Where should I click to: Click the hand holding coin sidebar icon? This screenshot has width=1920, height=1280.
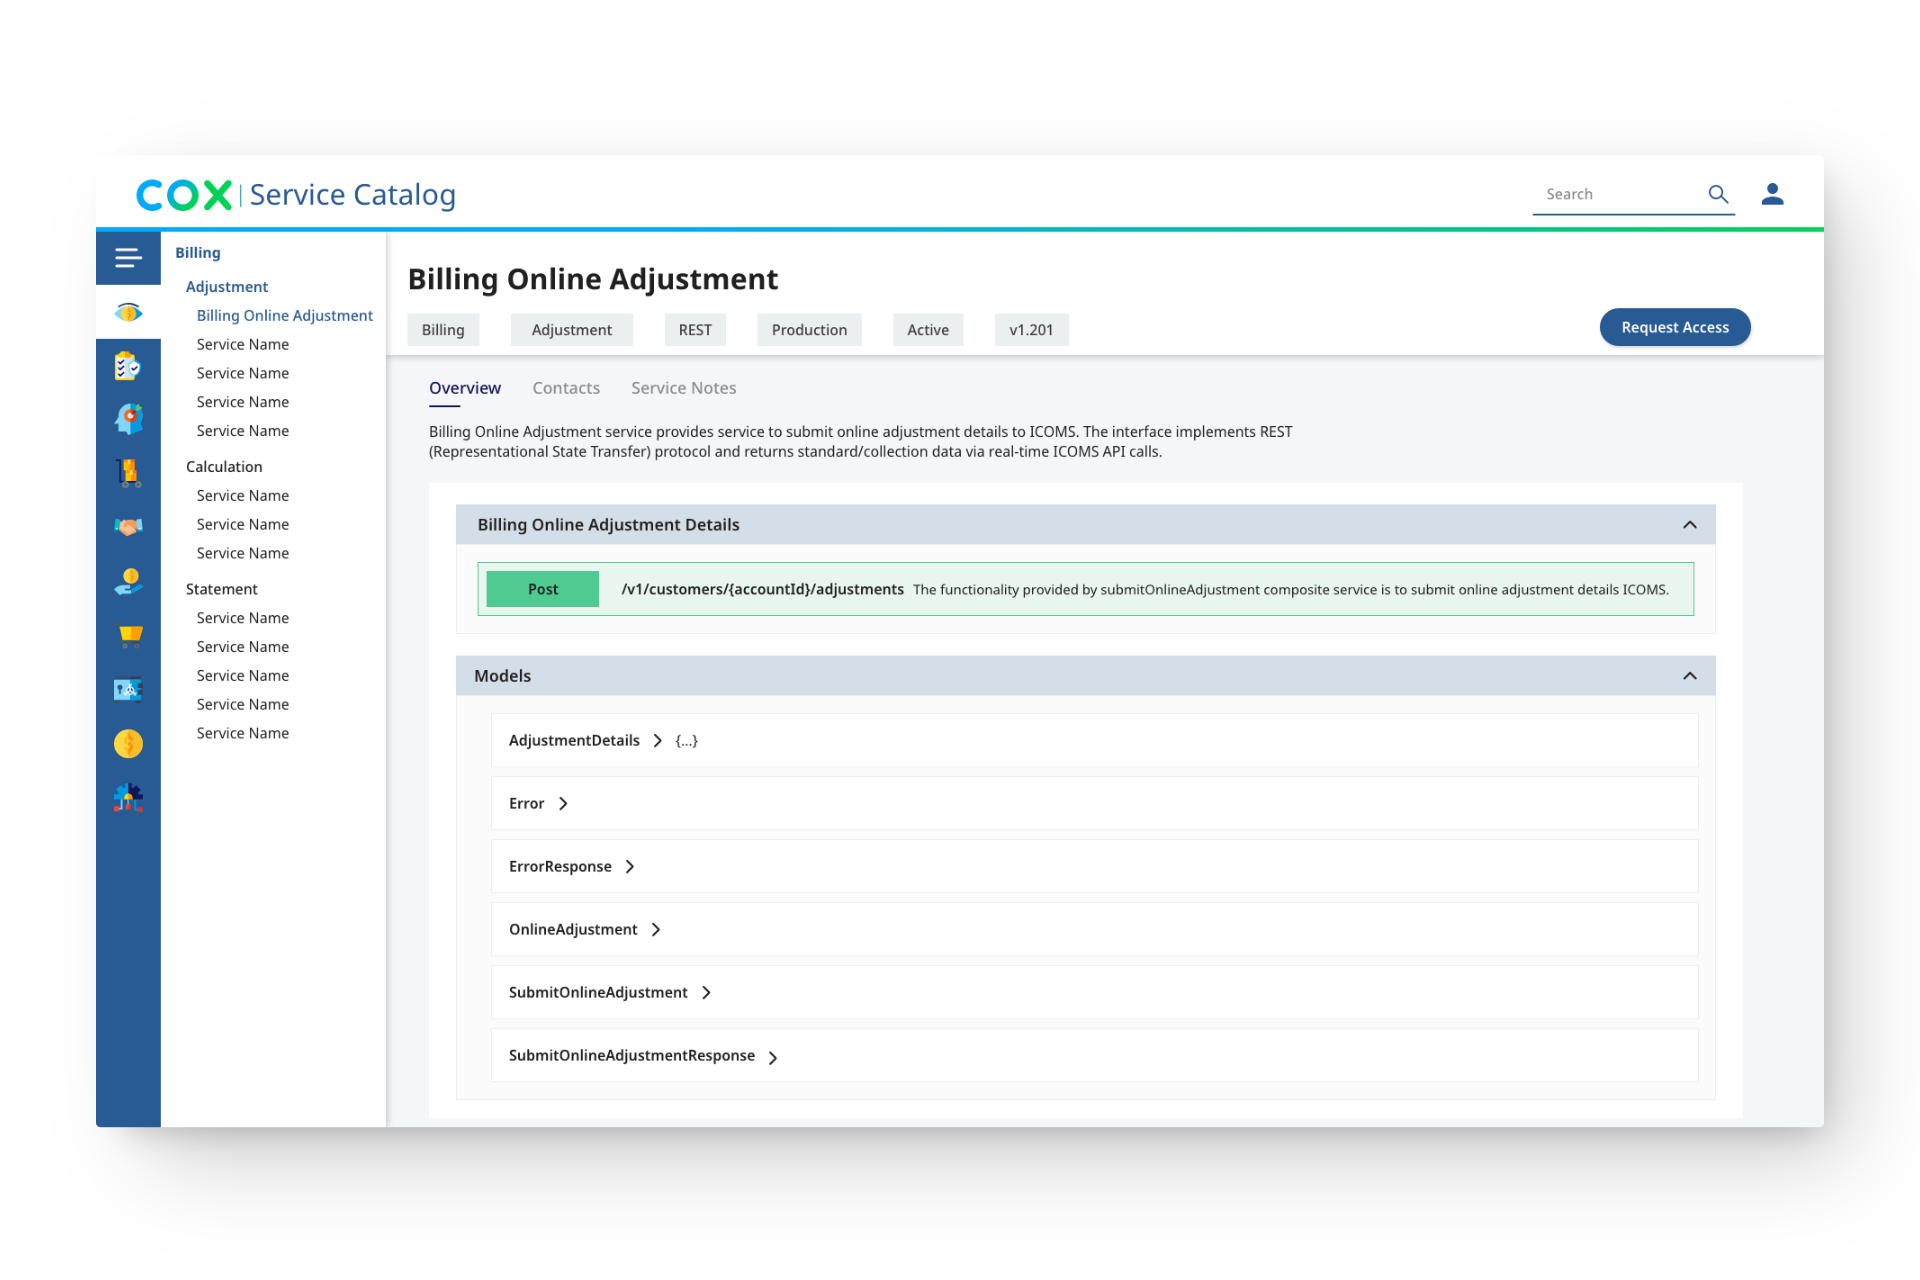(x=128, y=581)
